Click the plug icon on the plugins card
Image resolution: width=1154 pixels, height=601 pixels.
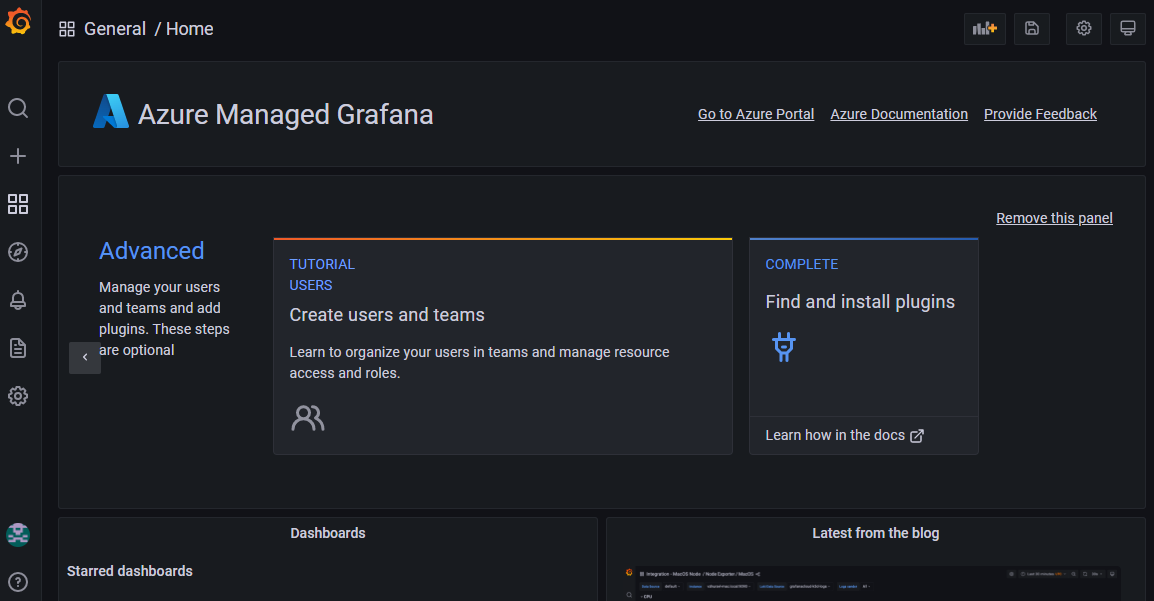784,346
